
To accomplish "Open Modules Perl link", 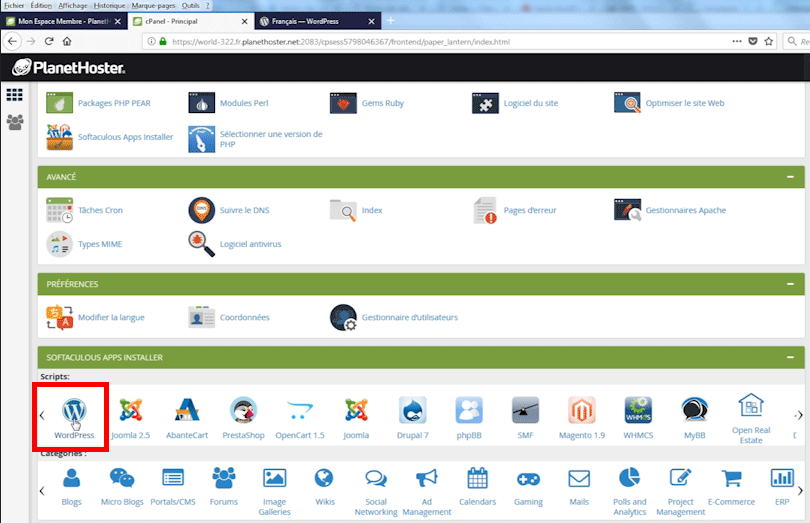I will [244, 103].
